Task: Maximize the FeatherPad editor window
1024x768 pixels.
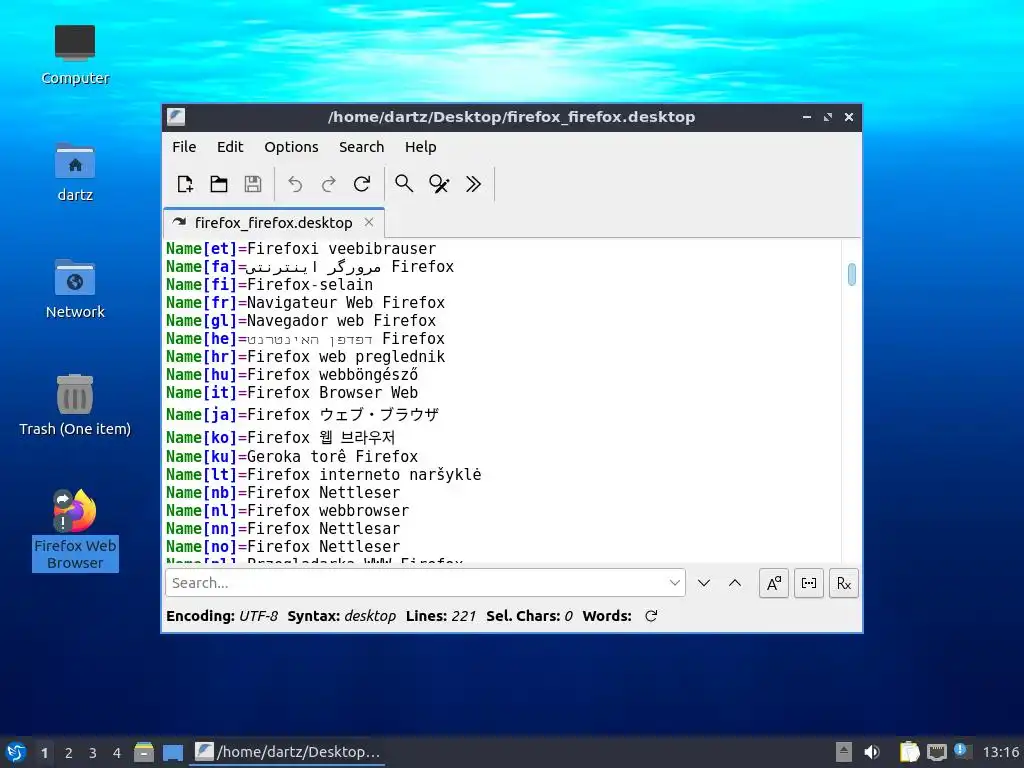Action: pos(828,117)
